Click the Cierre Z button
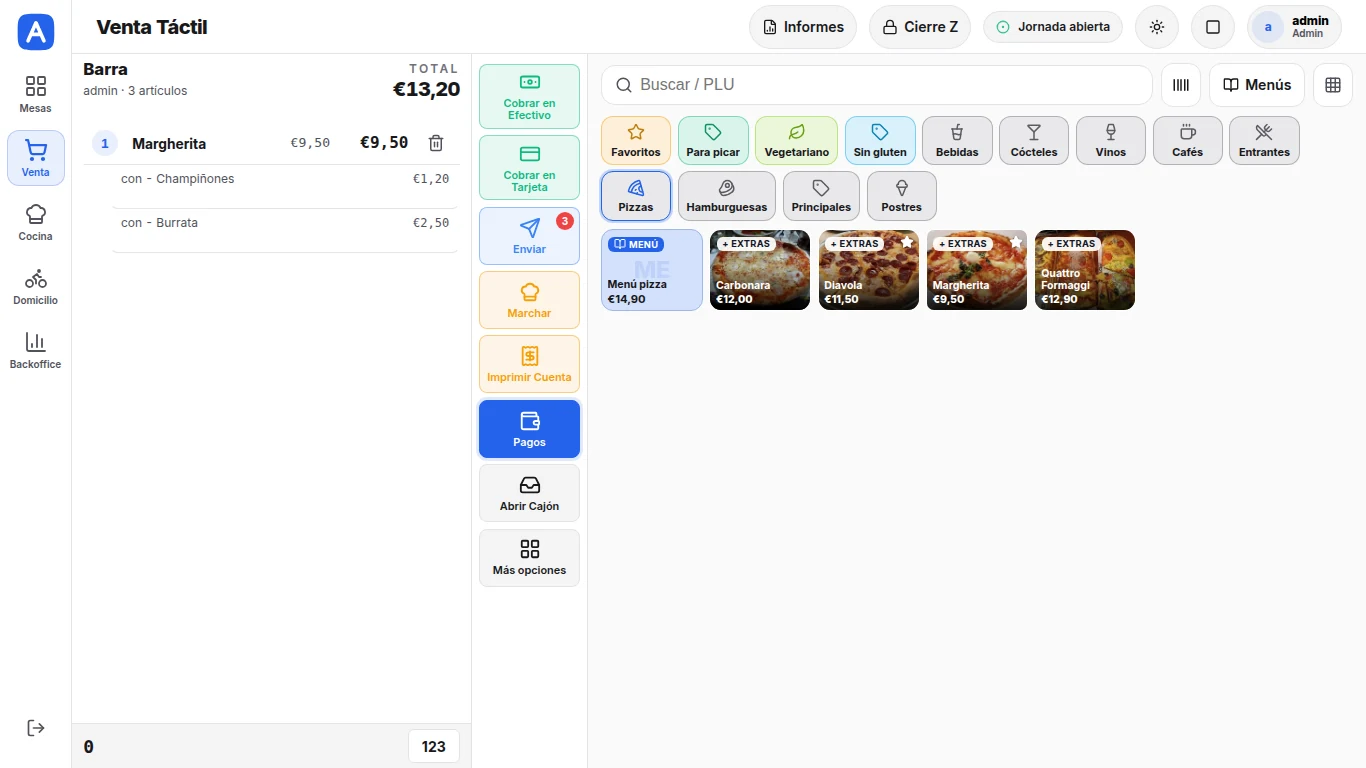The image size is (1366, 768). click(920, 27)
